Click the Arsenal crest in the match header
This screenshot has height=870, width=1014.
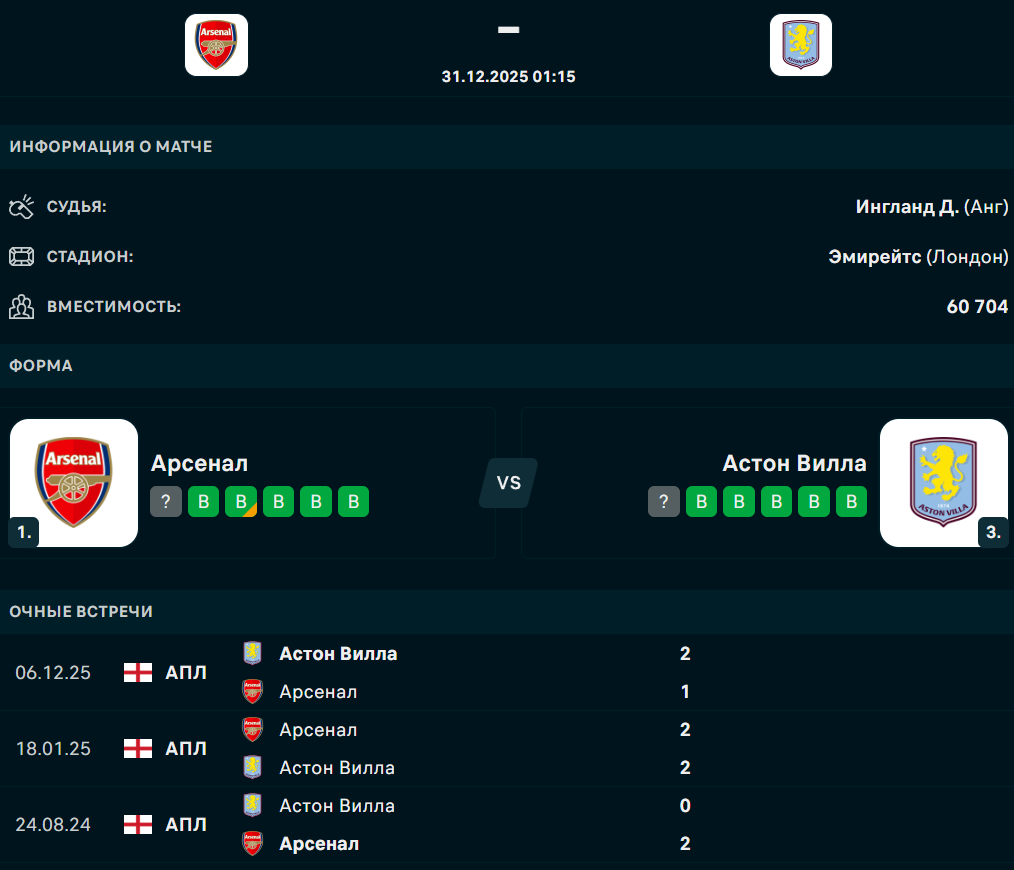[x=216, y=45]
